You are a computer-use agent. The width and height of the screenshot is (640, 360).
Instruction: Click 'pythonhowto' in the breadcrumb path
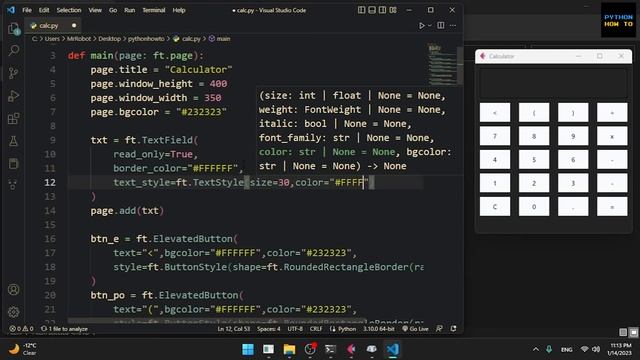point(146,39)
